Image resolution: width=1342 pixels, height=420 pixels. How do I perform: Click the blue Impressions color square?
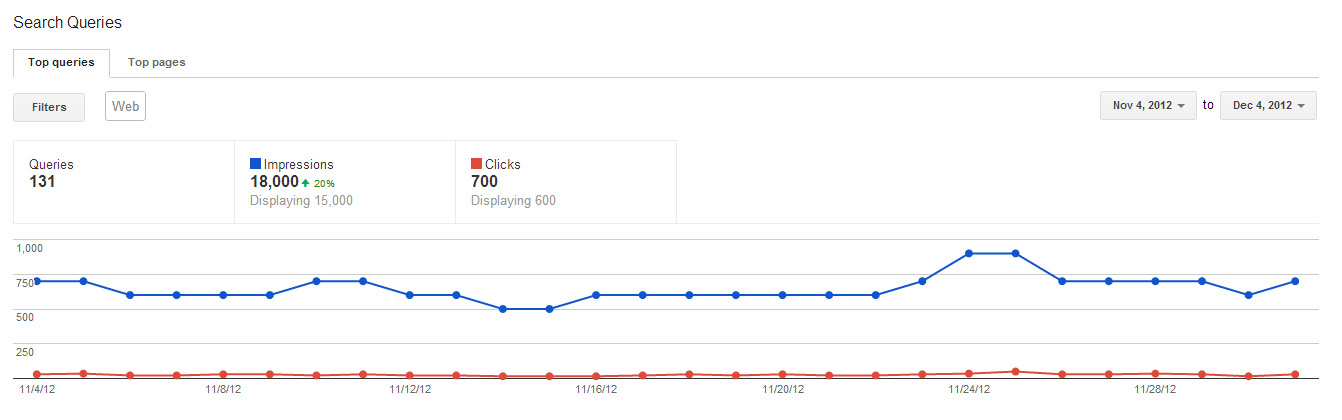tap(255, 164)
